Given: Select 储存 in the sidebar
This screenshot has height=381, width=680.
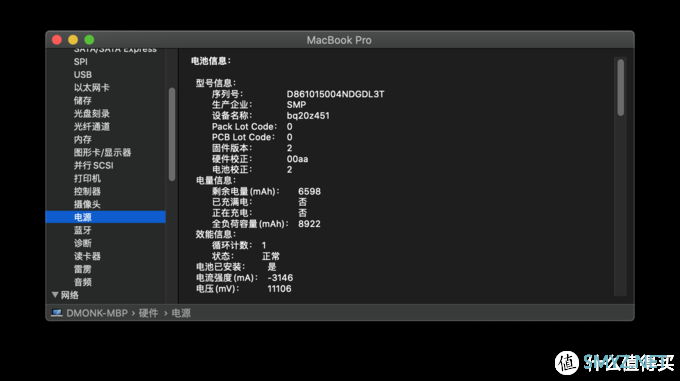Looking at the screenshot, I should [x=82, y=101].
